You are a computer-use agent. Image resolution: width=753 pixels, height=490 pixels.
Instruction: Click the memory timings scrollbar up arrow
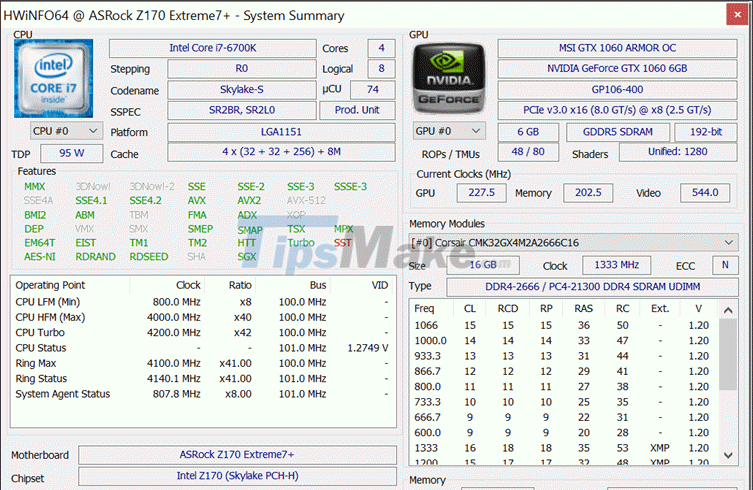pyautogui.click(x=728, y=310)
